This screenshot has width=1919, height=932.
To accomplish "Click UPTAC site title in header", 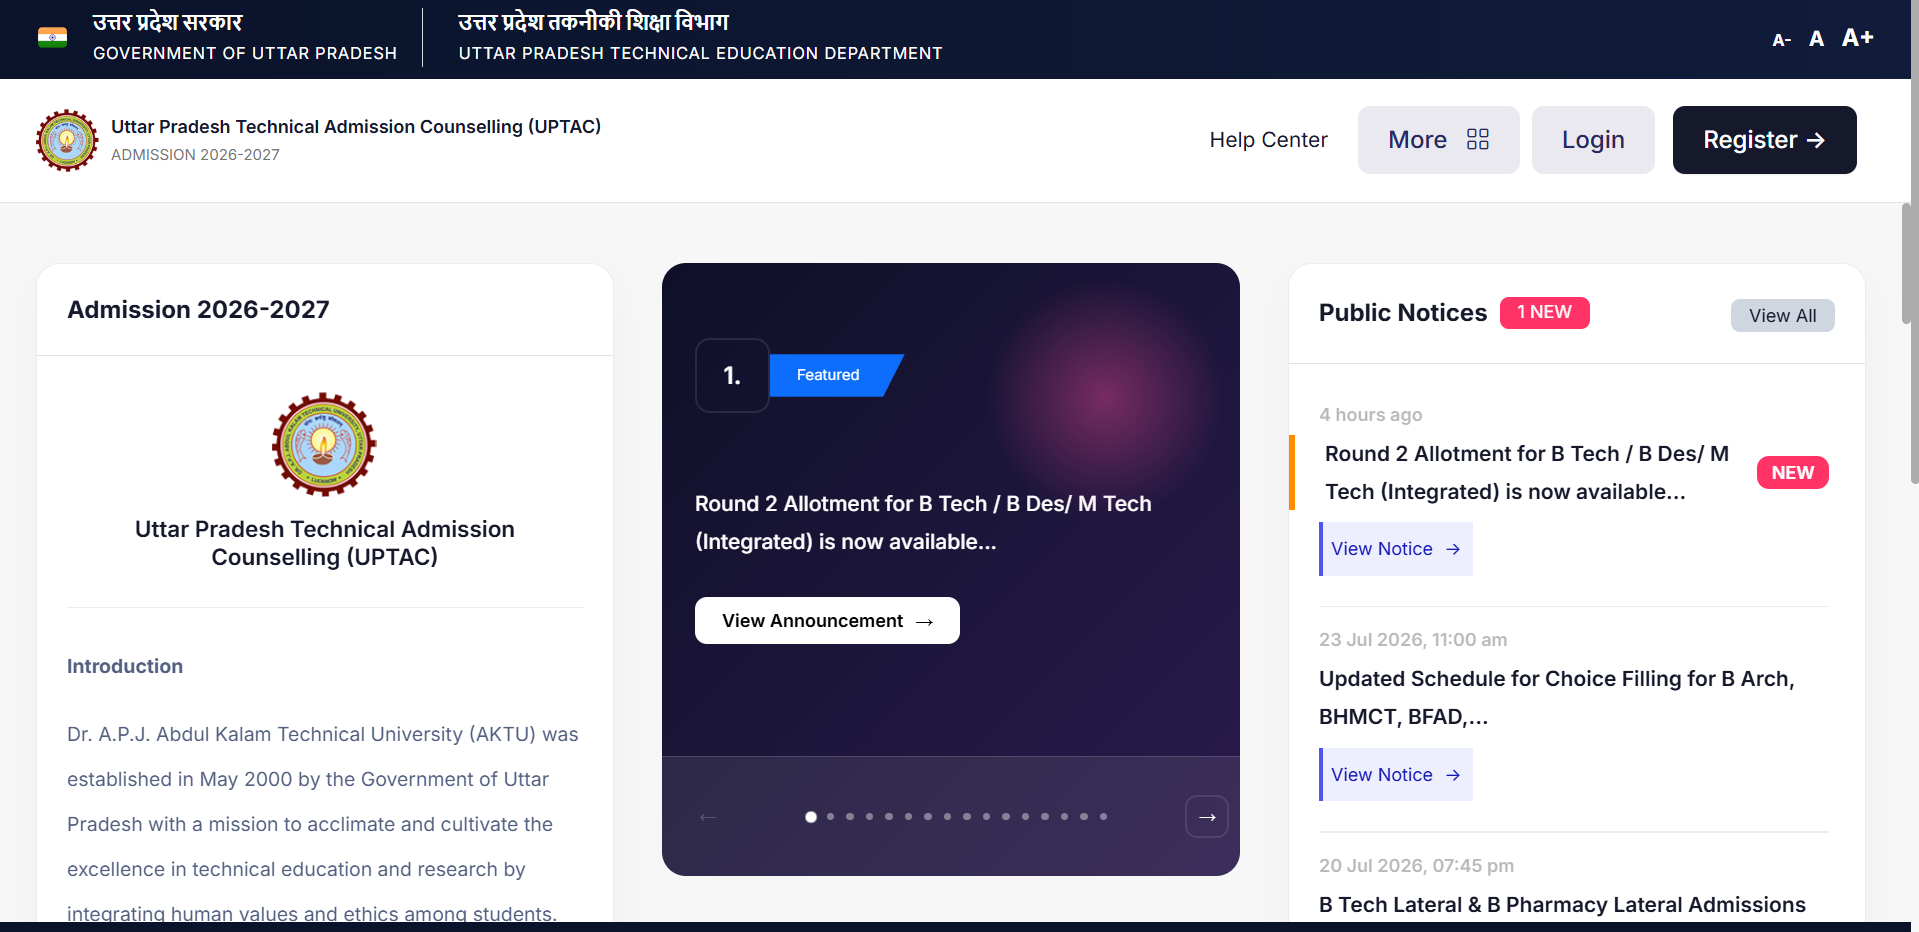I will point(356,127).
